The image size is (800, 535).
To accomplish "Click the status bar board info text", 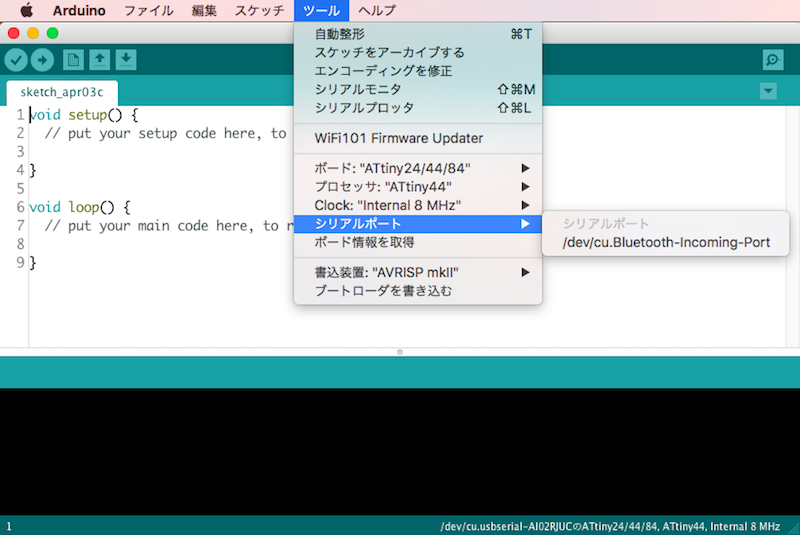I will 610,526.
